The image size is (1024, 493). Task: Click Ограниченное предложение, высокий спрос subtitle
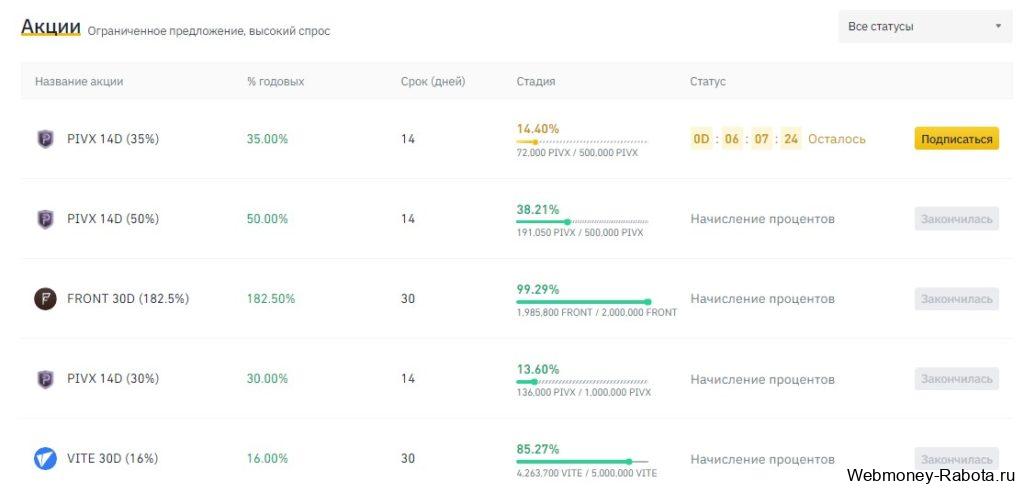point(208,31)
